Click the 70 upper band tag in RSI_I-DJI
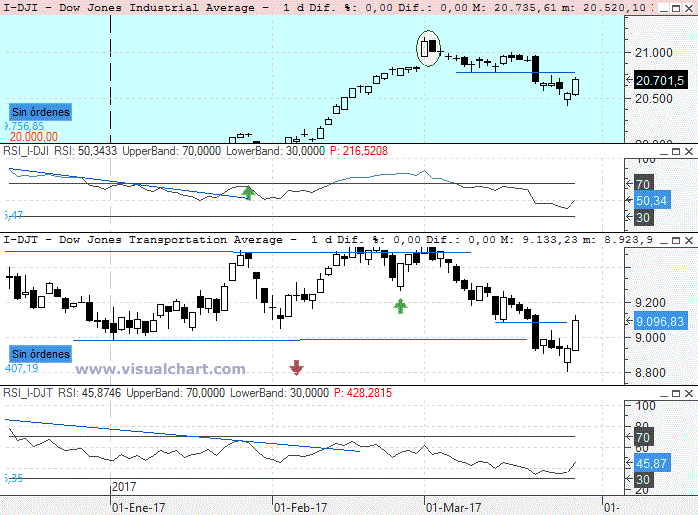The image size is (698, 515). tap(643, 184)
